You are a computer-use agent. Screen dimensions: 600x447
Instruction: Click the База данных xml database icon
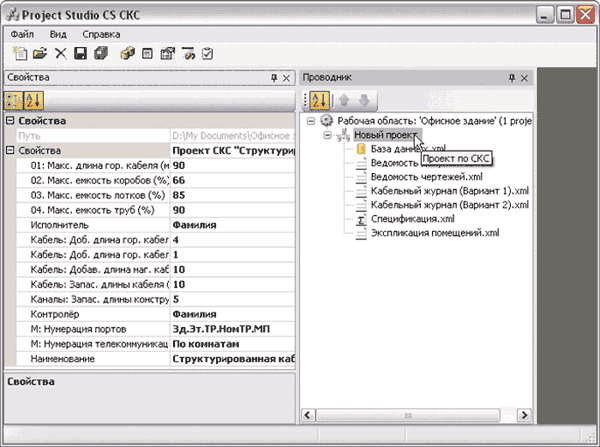coord(361,149)
